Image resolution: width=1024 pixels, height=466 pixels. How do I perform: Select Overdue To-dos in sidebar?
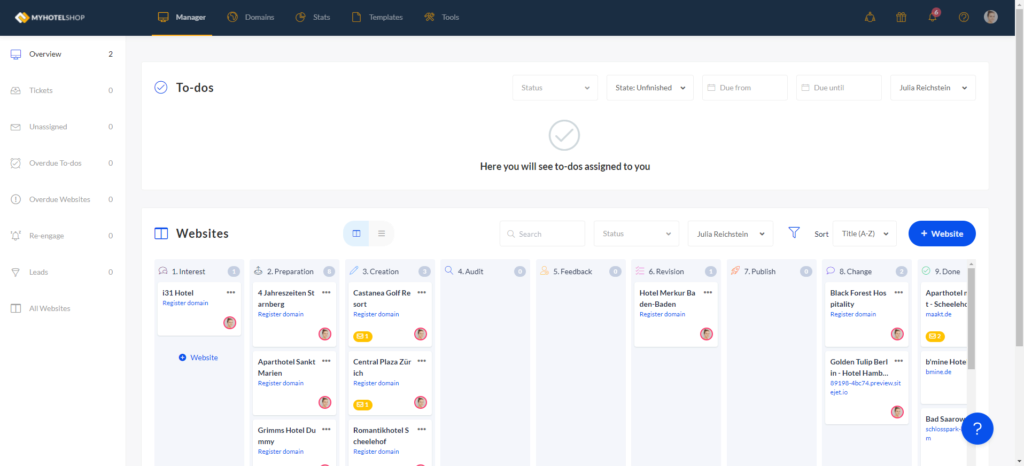[x=55, y=163]
